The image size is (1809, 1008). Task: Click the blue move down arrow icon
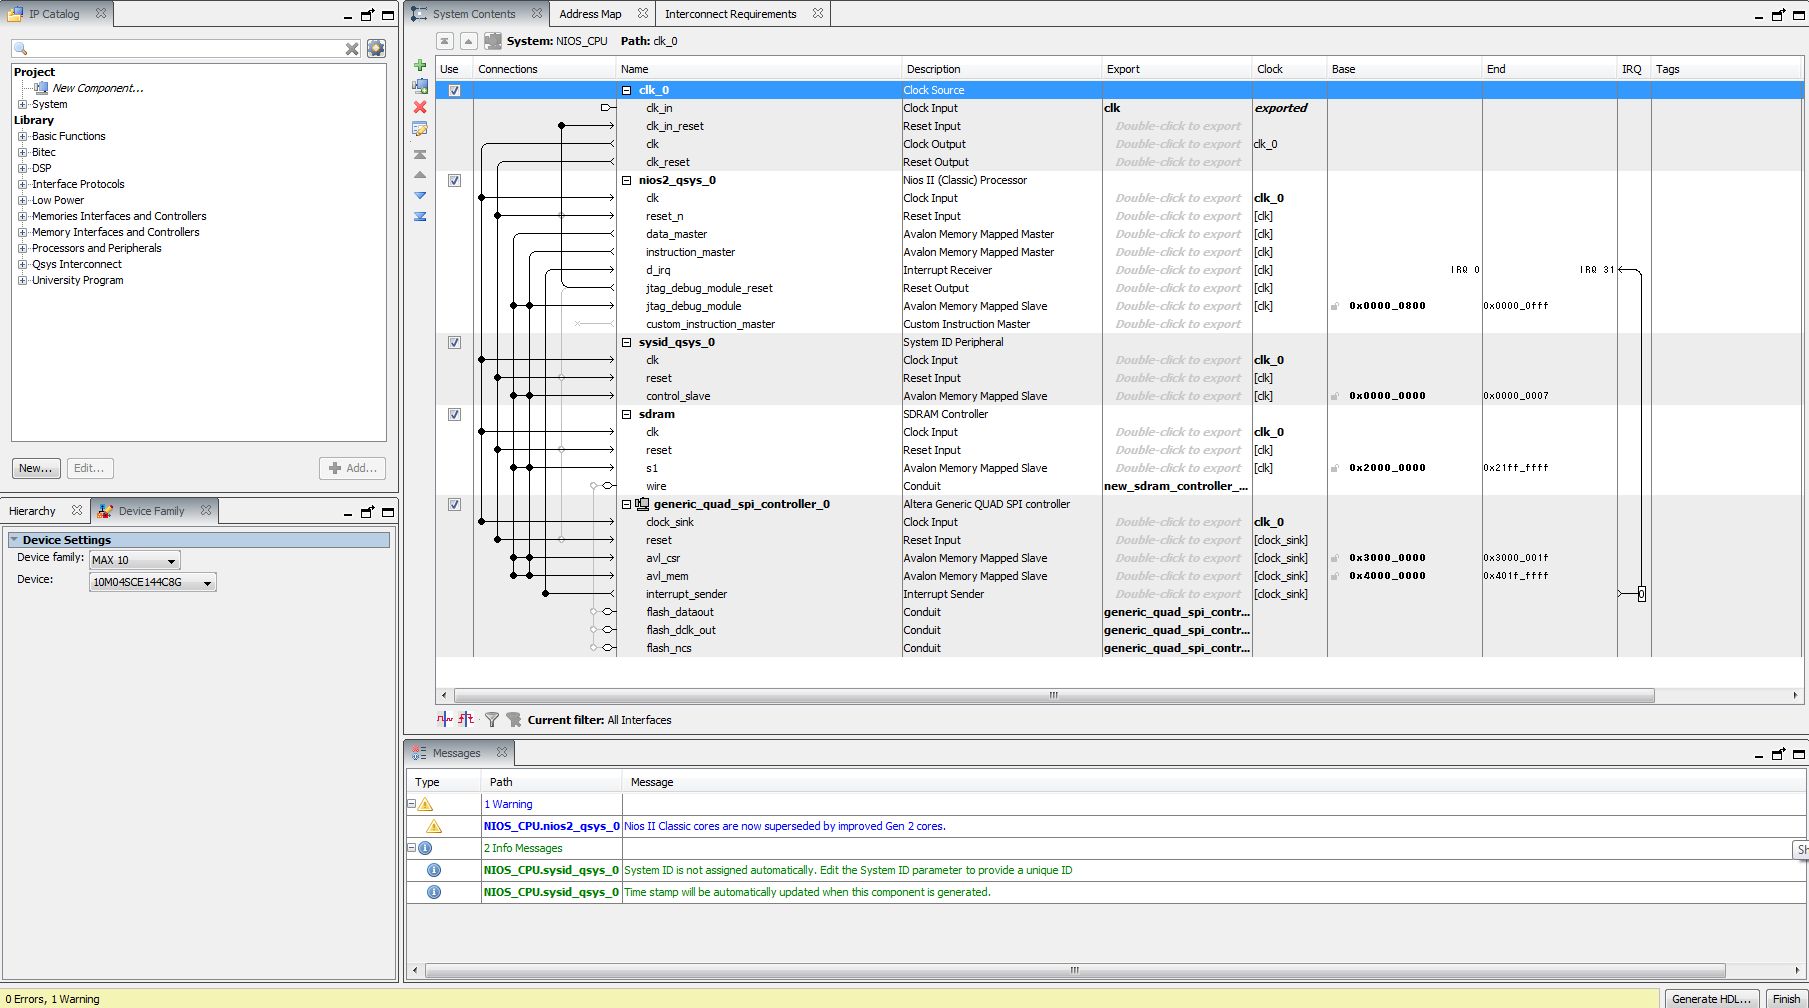(420, 196)
